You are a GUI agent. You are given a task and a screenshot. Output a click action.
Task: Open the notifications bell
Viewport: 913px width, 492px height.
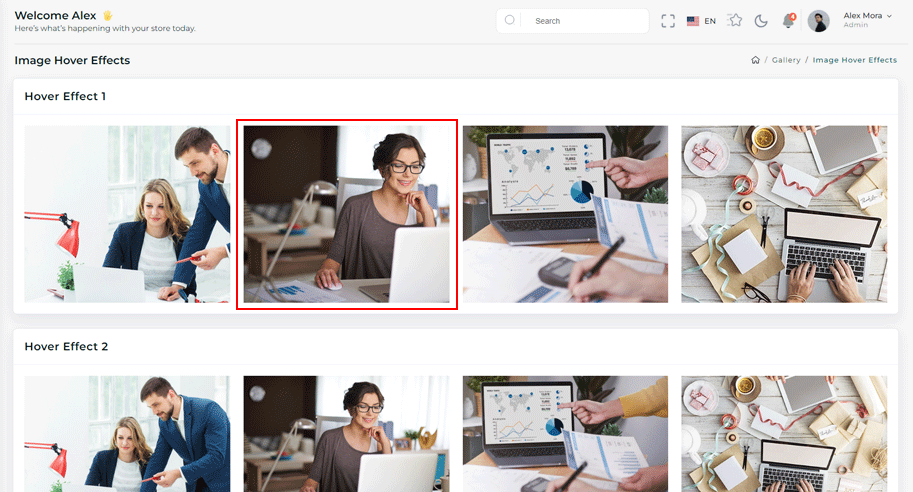point(788,21)
